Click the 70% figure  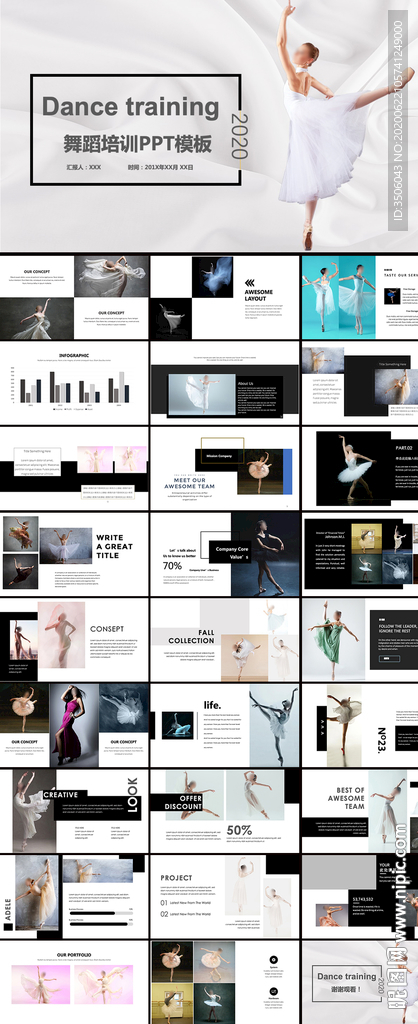[x=172, y=566]
